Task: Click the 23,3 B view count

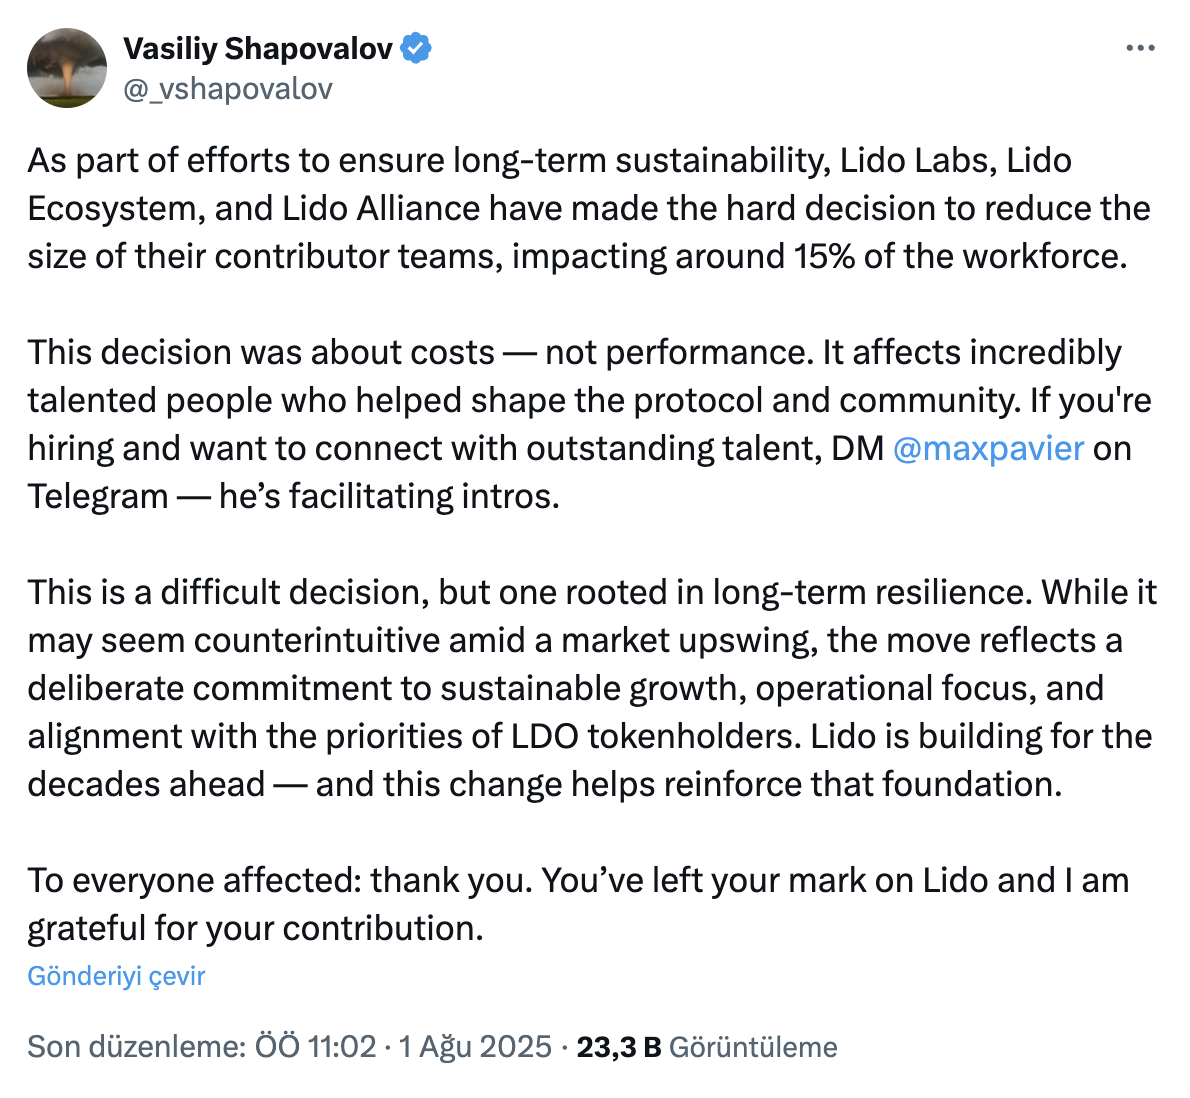Action: tap(619, 1046)
